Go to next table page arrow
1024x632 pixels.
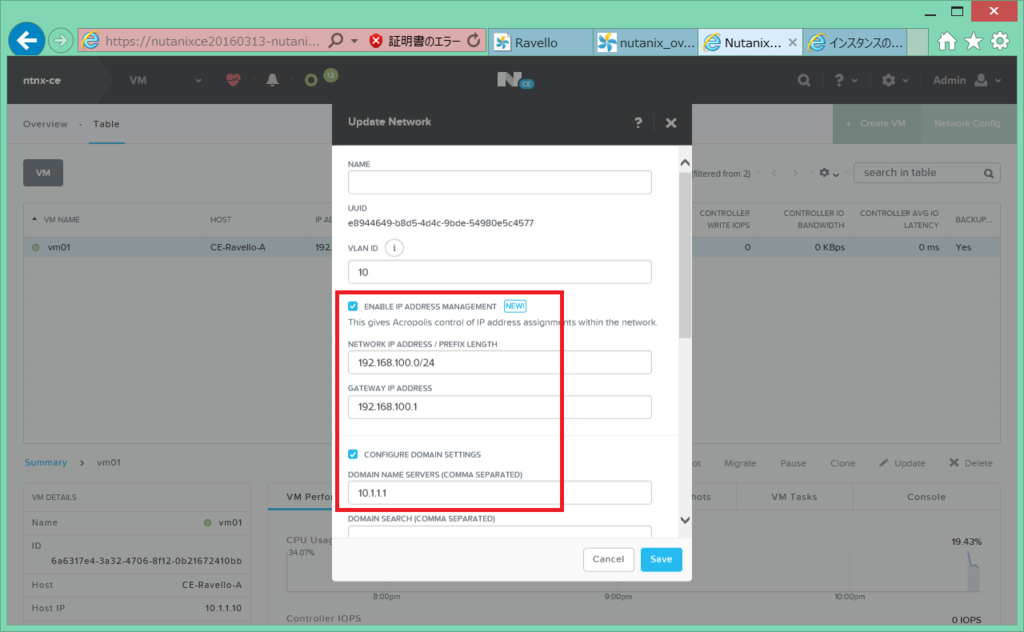pos(795,173)
